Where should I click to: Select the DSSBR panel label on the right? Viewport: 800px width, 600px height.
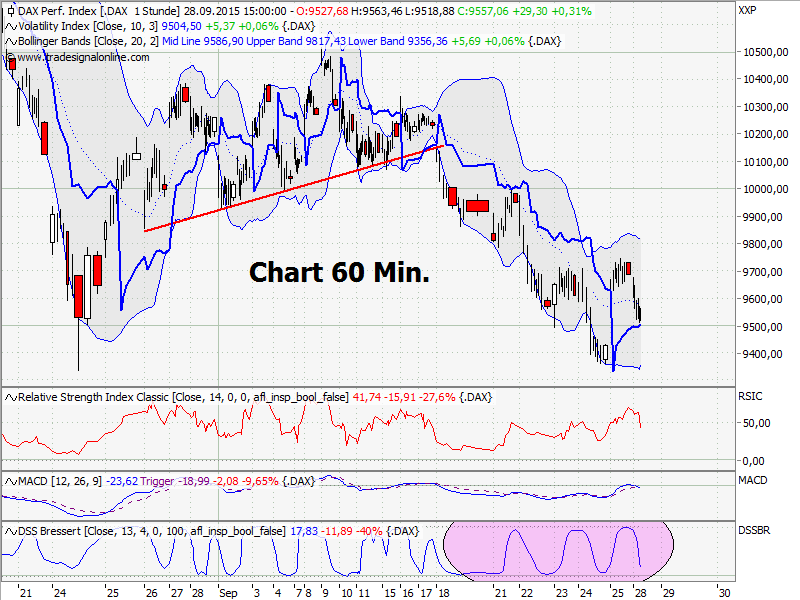[x=752, y=530]
